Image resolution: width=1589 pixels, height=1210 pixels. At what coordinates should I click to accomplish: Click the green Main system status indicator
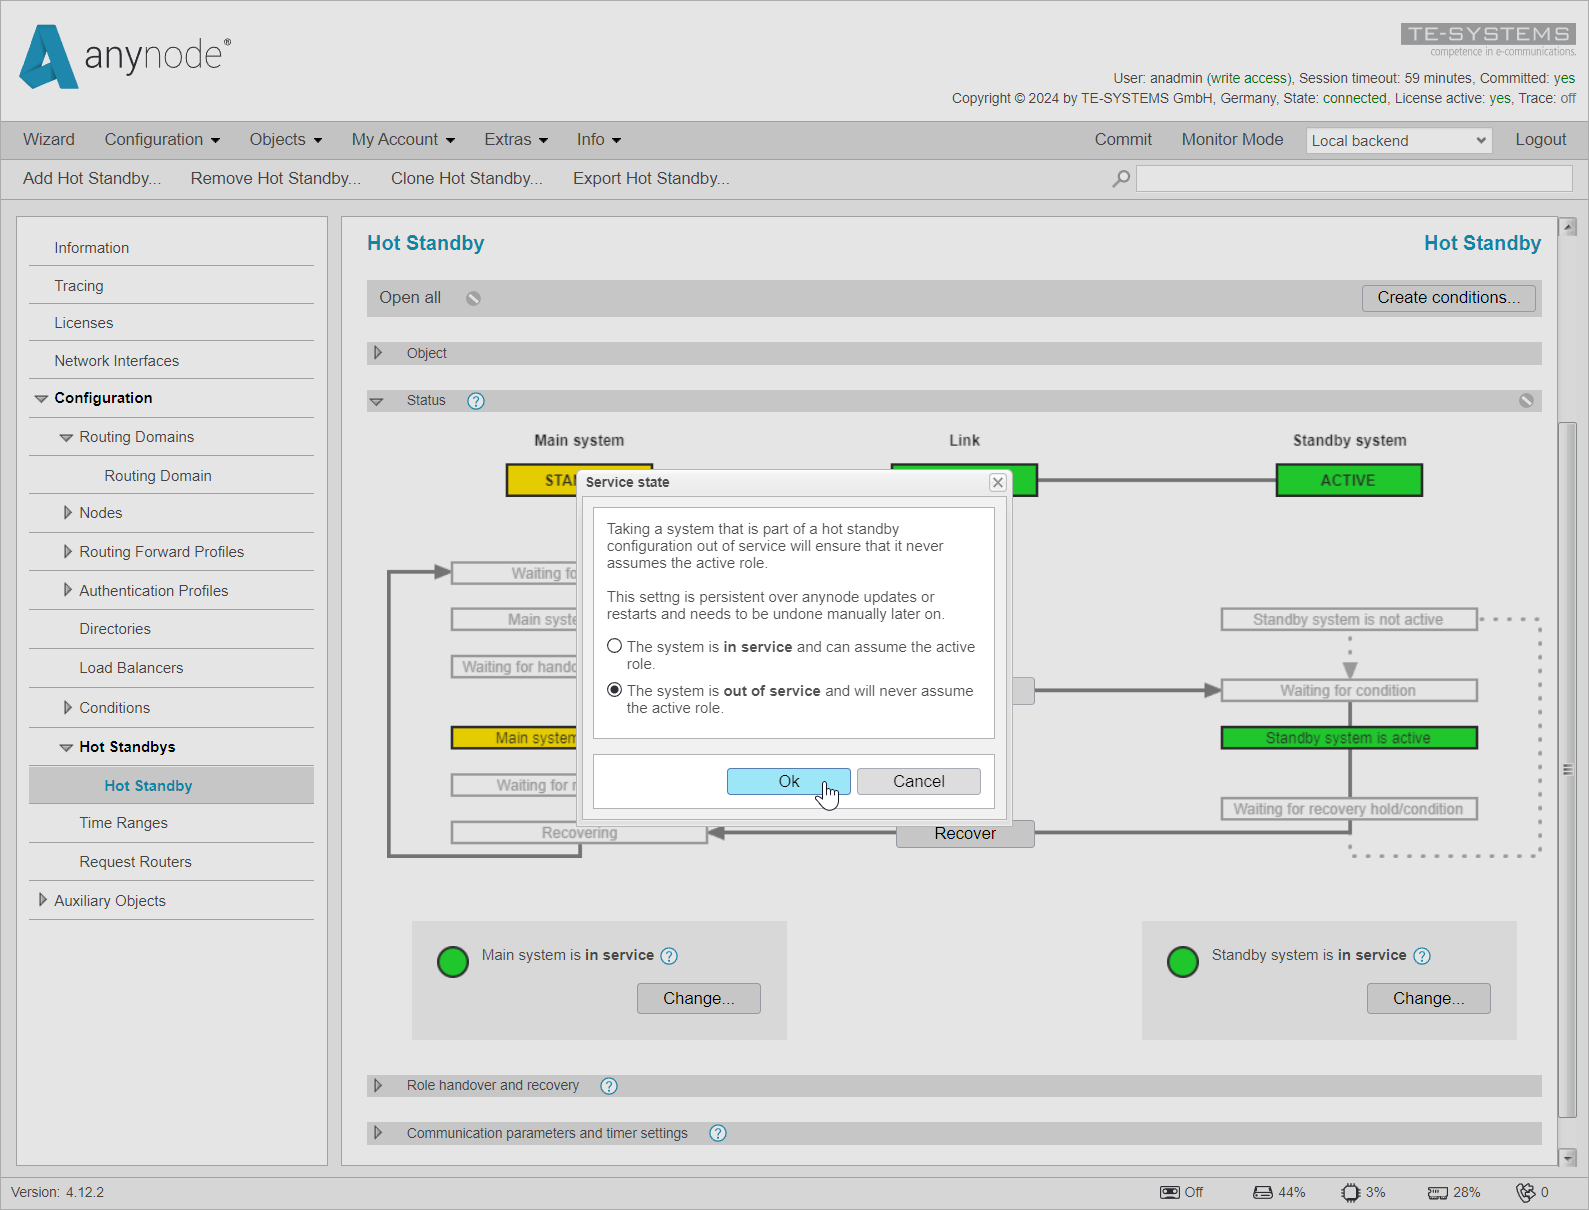coord(453,962)
